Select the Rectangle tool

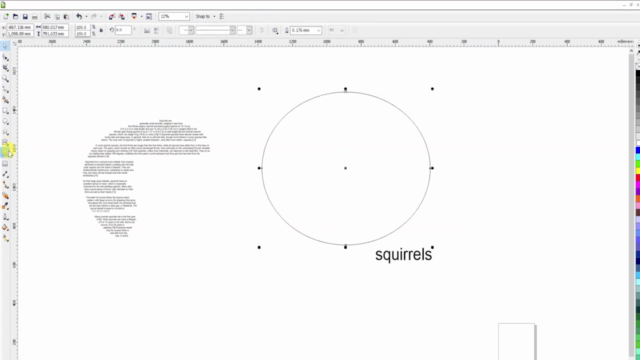[x=5, y=111]
